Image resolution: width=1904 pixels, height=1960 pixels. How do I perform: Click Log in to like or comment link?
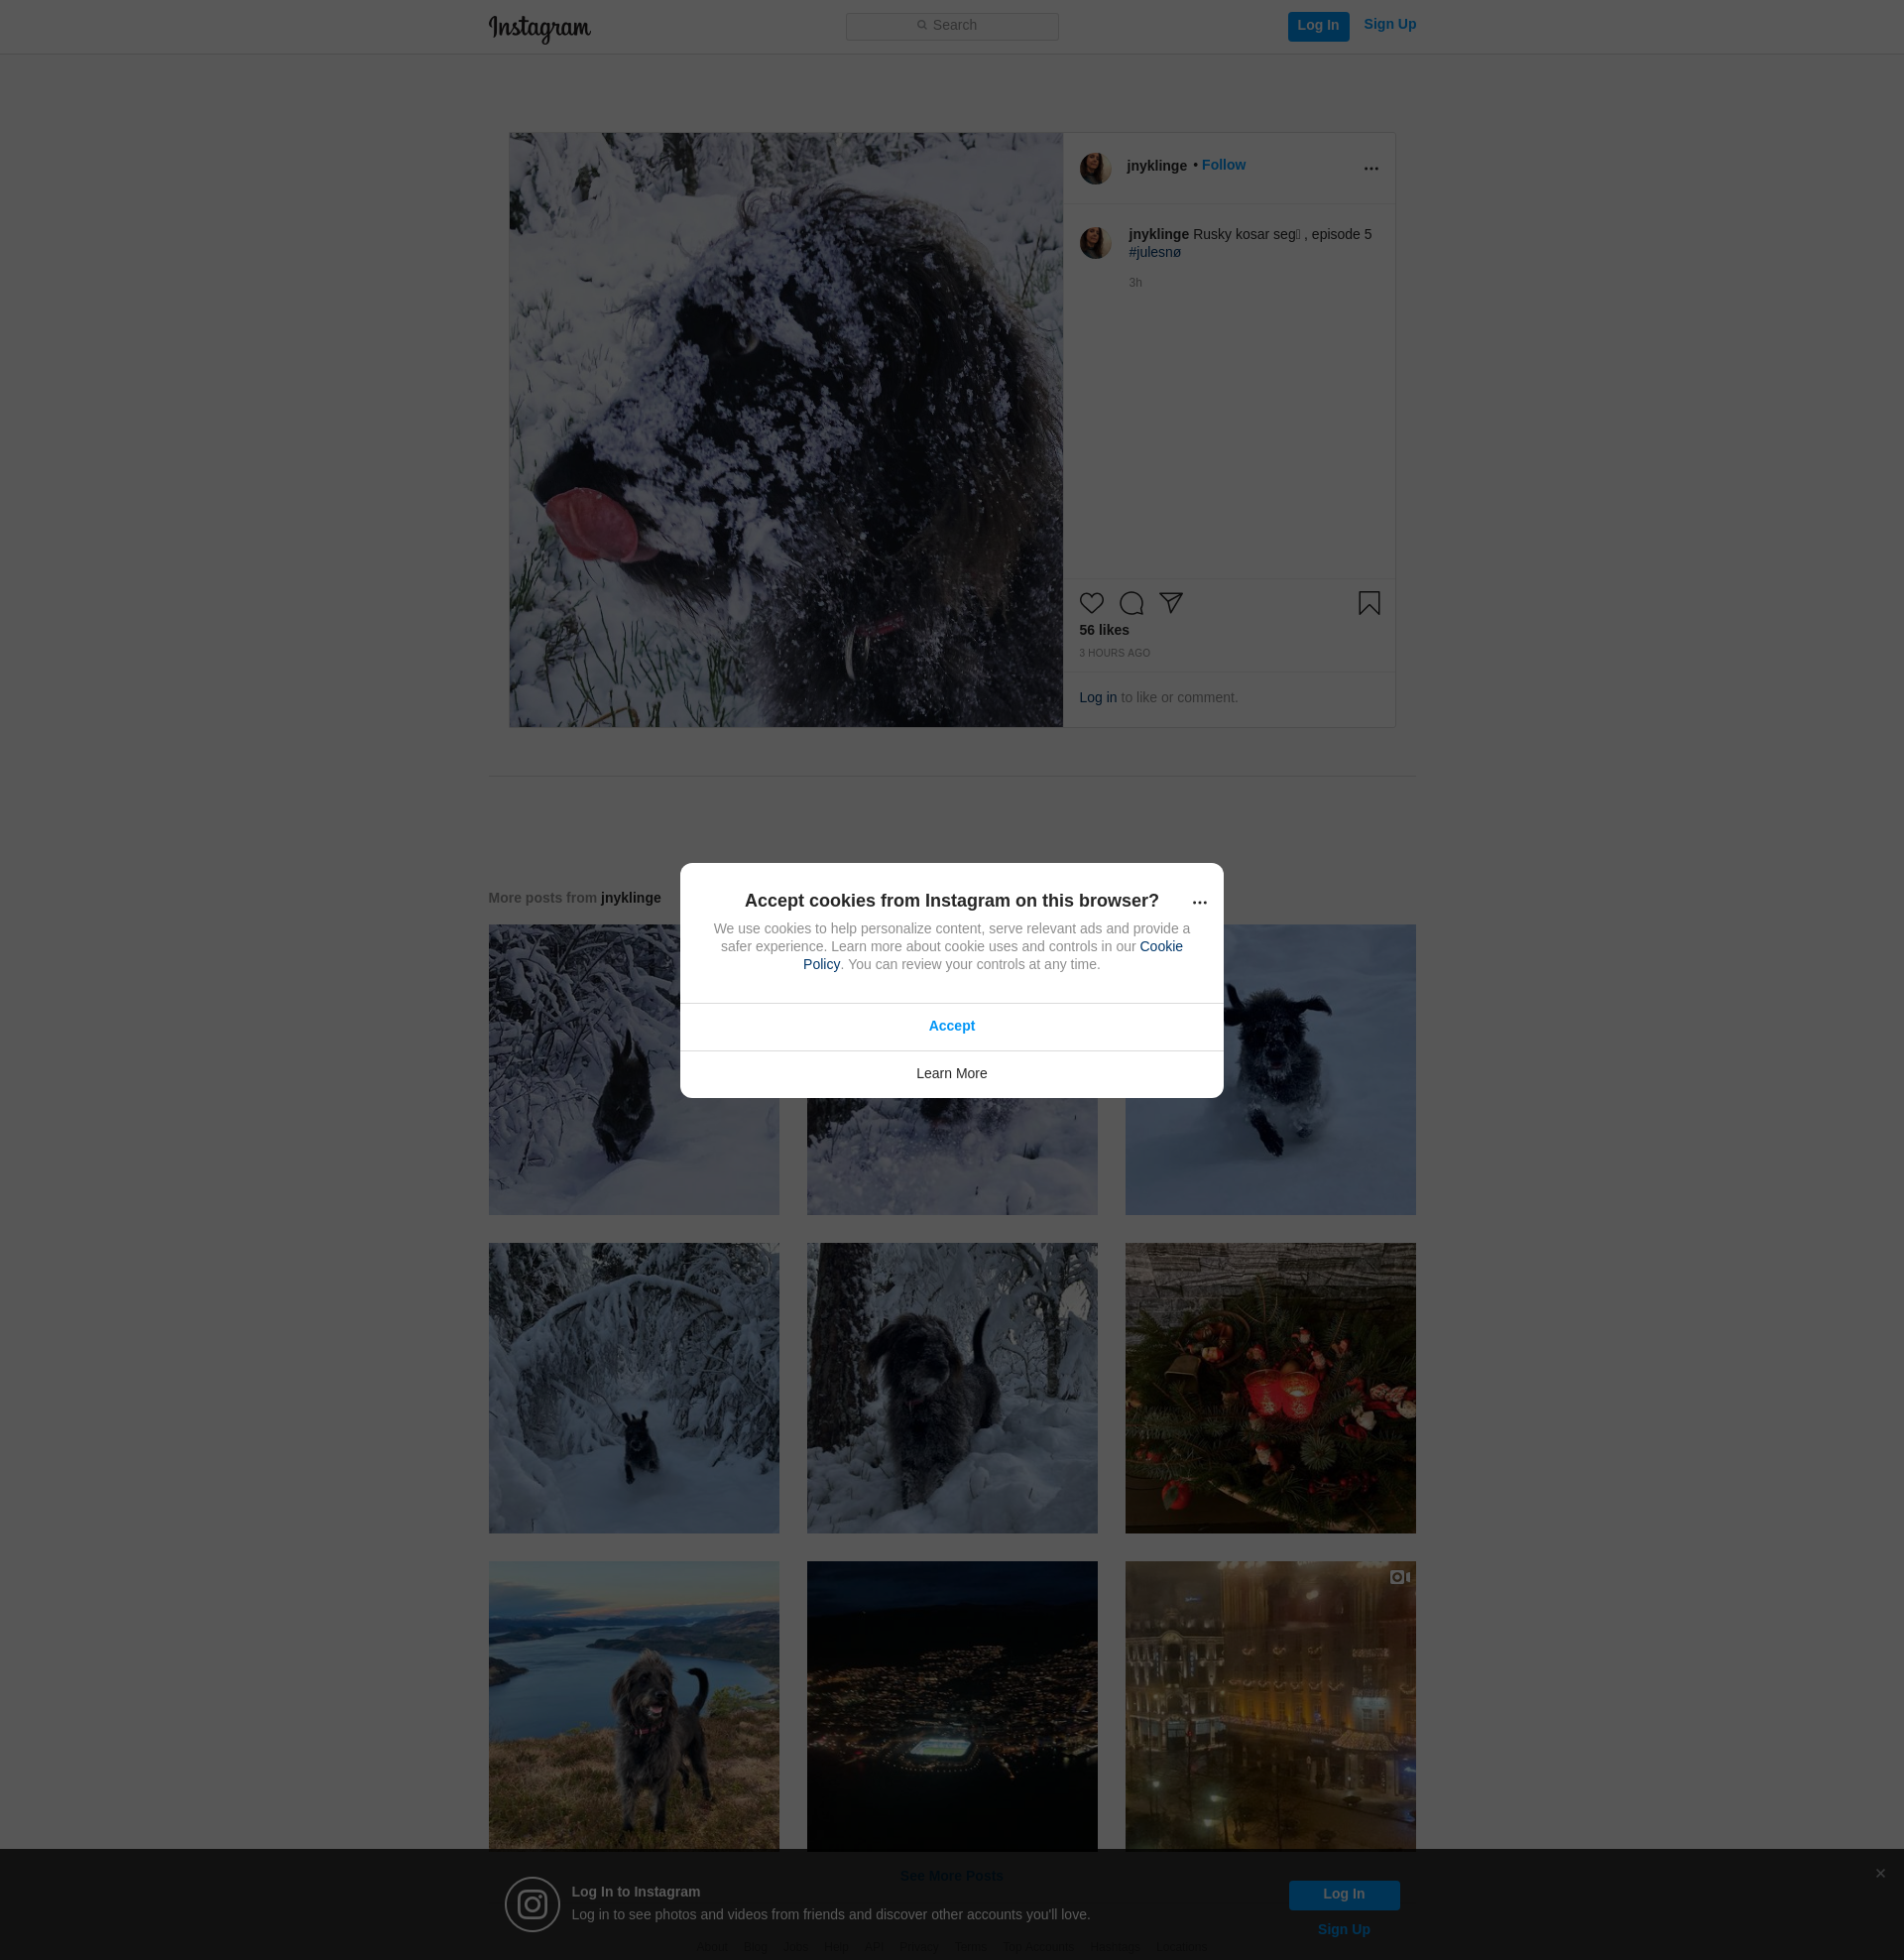(x=1097, y=698)
